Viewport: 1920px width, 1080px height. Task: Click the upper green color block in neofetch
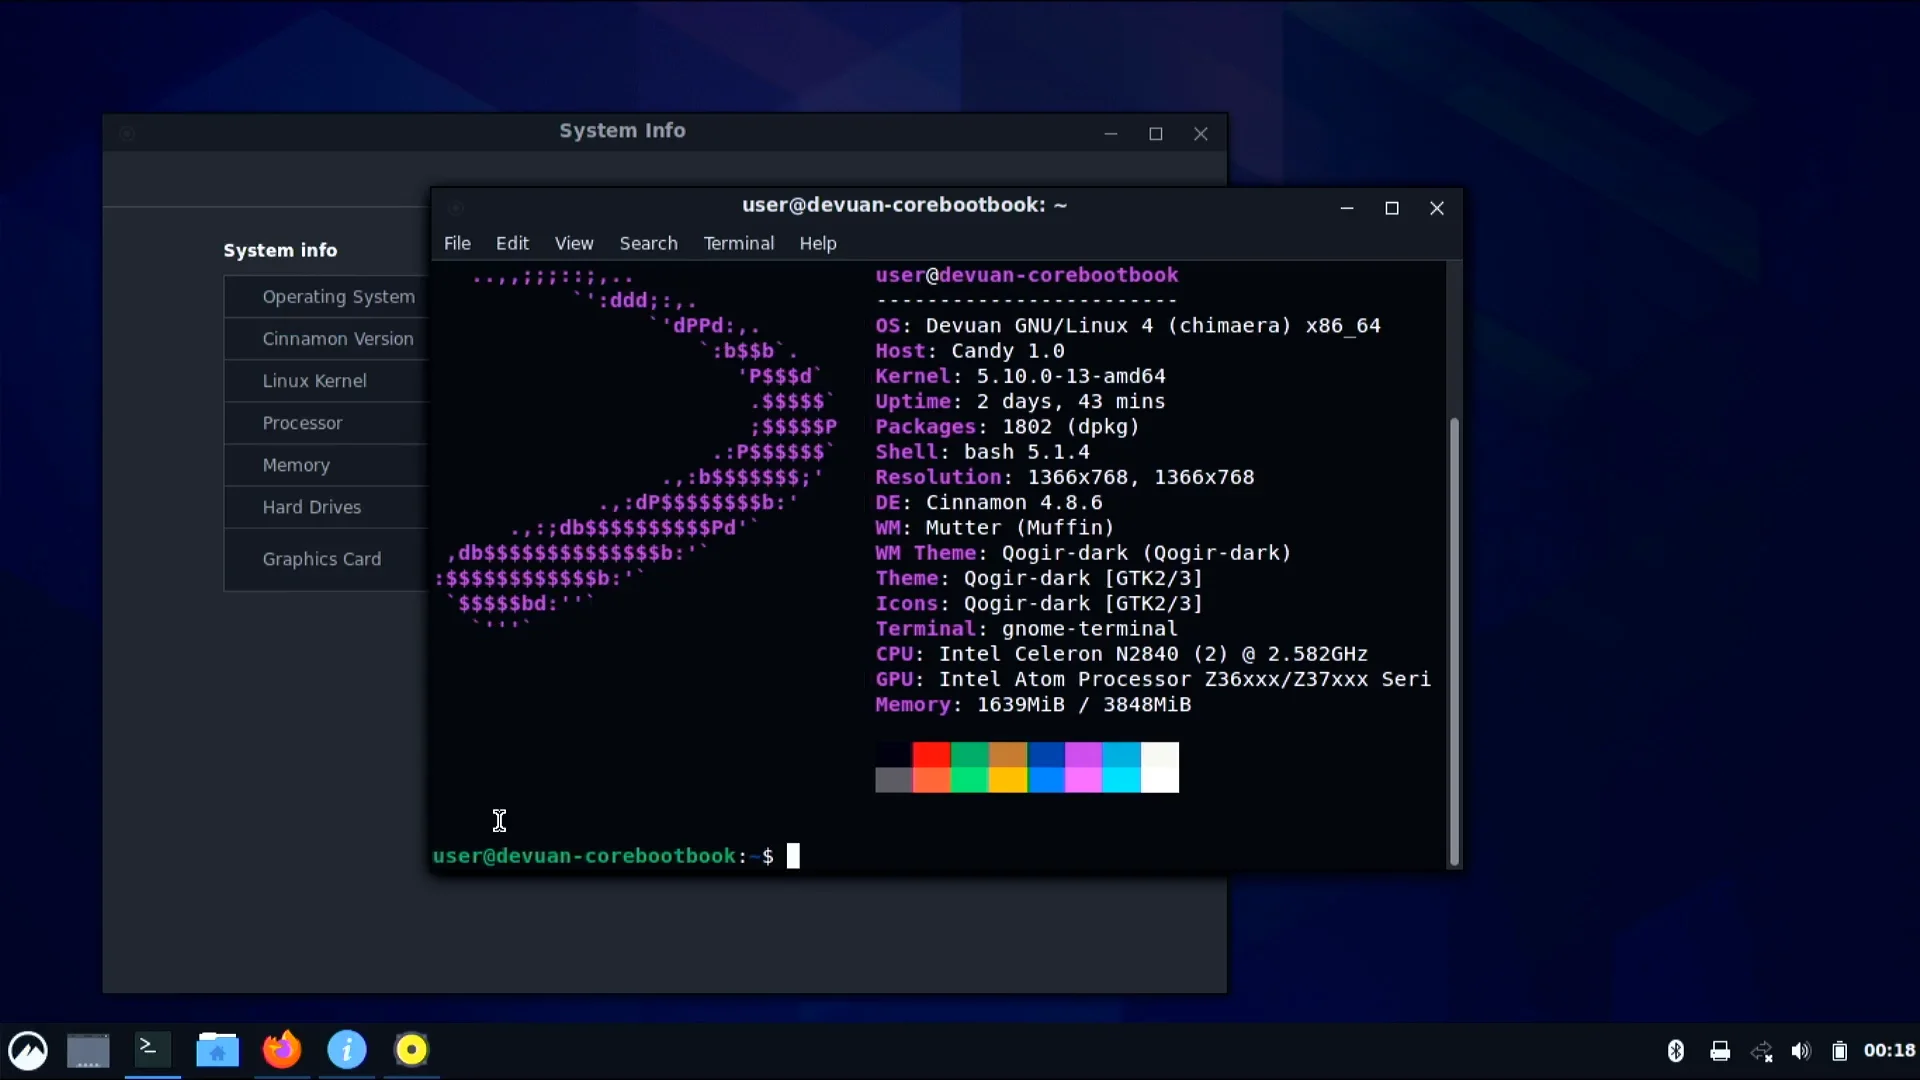969,754
